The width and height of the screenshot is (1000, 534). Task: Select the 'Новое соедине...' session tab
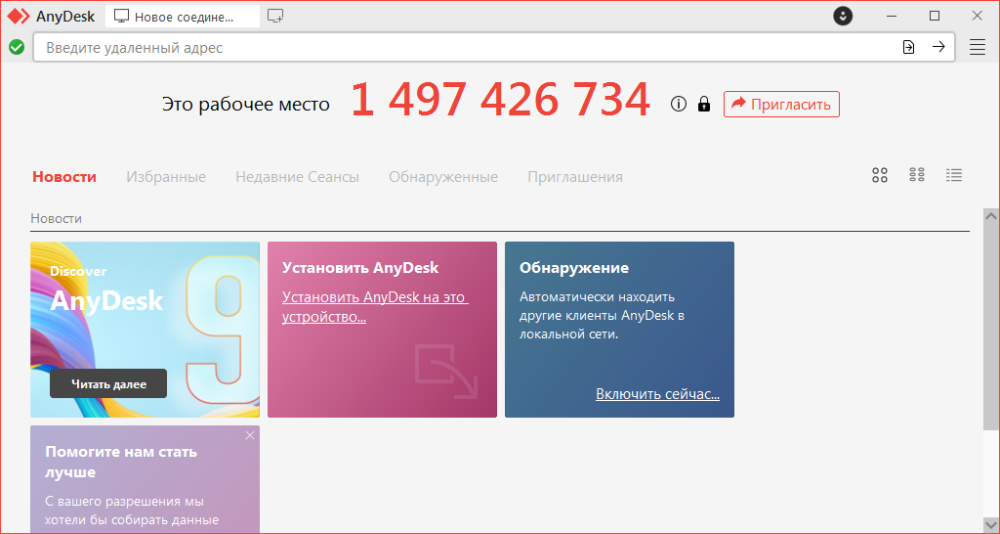(x=182, y=17)
